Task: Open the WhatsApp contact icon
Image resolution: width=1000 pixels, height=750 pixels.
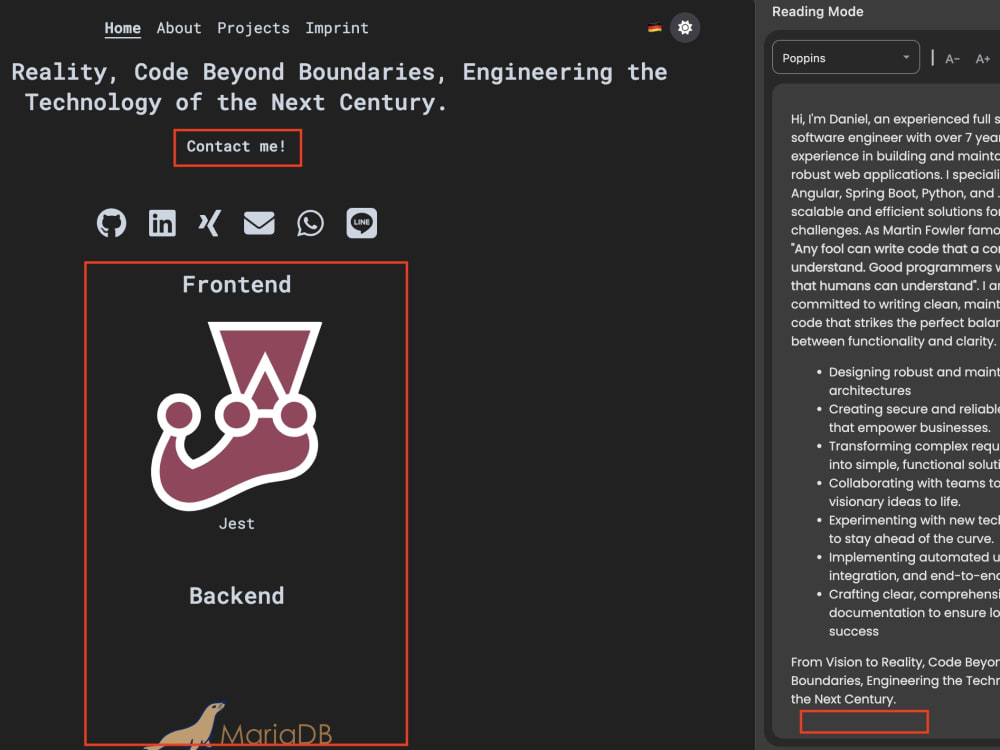Action: [x=311, y=223]
